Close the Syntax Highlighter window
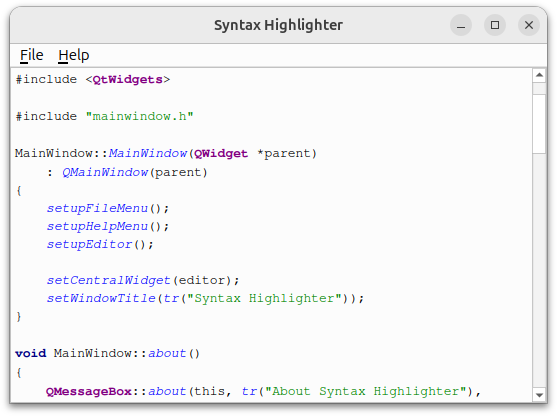The width and height of the screenshot is (557, 416). 529,25
